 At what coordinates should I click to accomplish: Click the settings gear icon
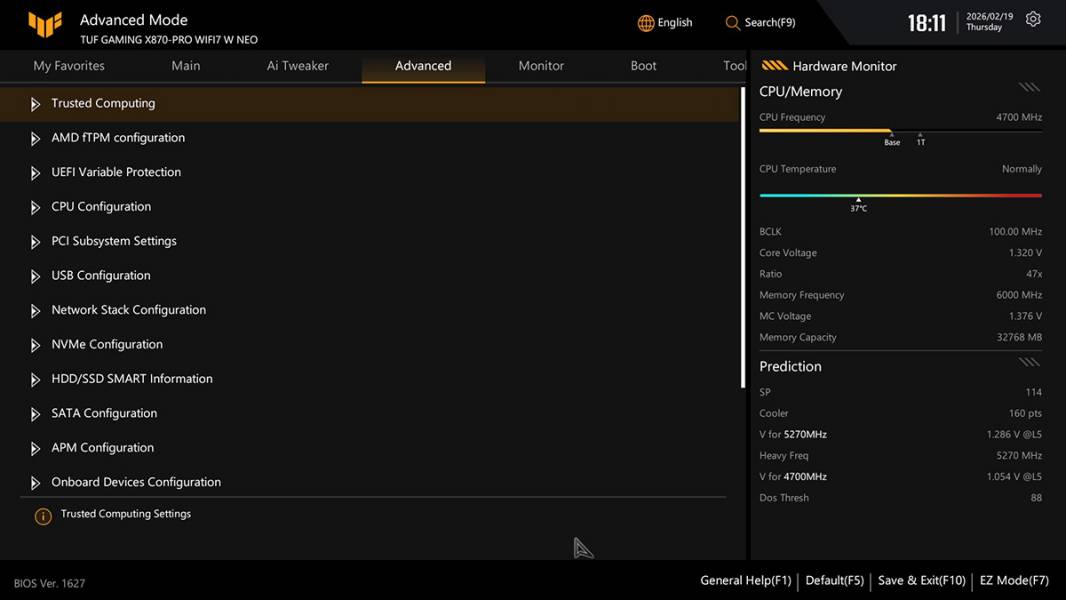click(x=1033, y=20)
